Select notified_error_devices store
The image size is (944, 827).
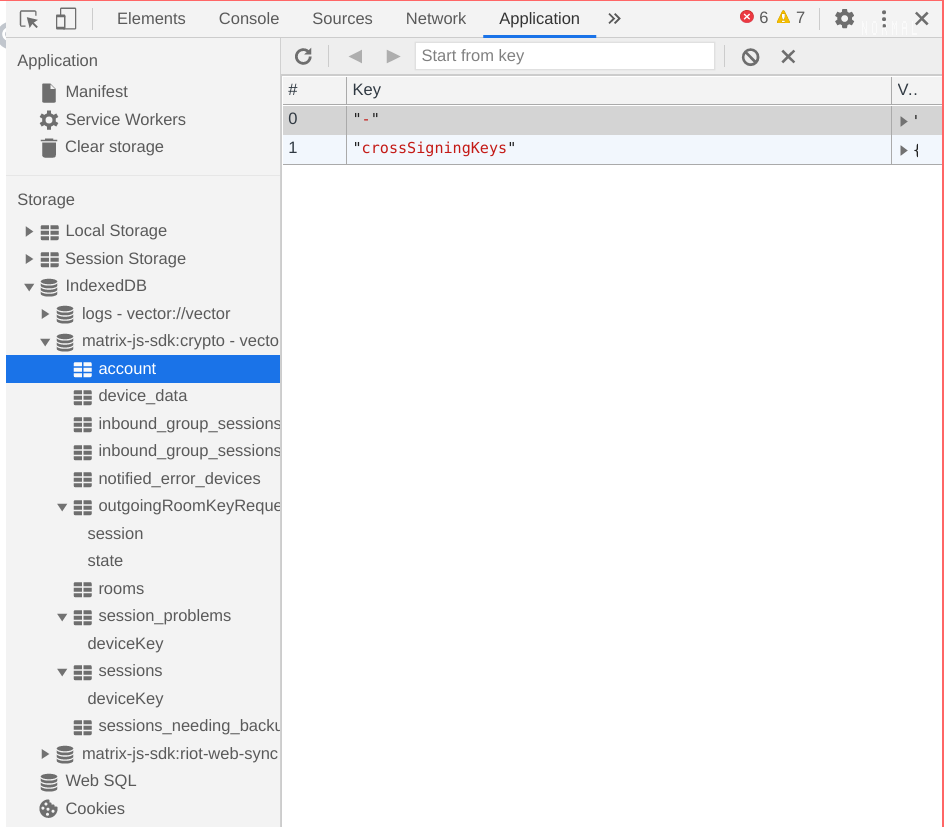(x=179, y=479)
